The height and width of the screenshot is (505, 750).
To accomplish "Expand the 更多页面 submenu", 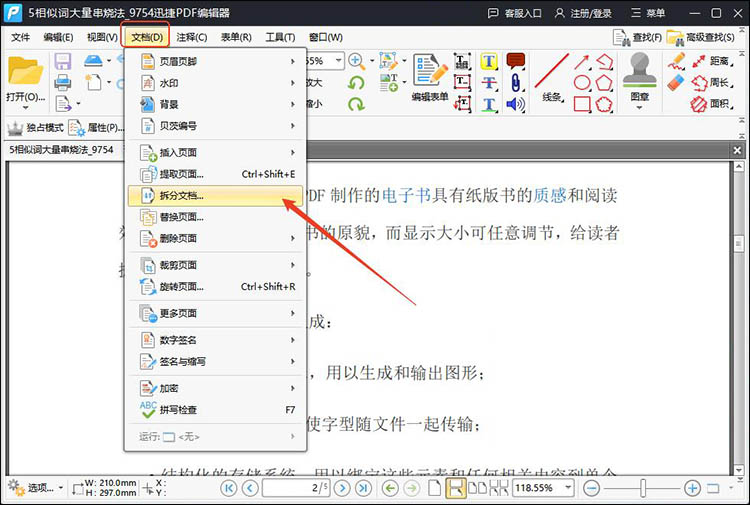I will tap(215, 313).
